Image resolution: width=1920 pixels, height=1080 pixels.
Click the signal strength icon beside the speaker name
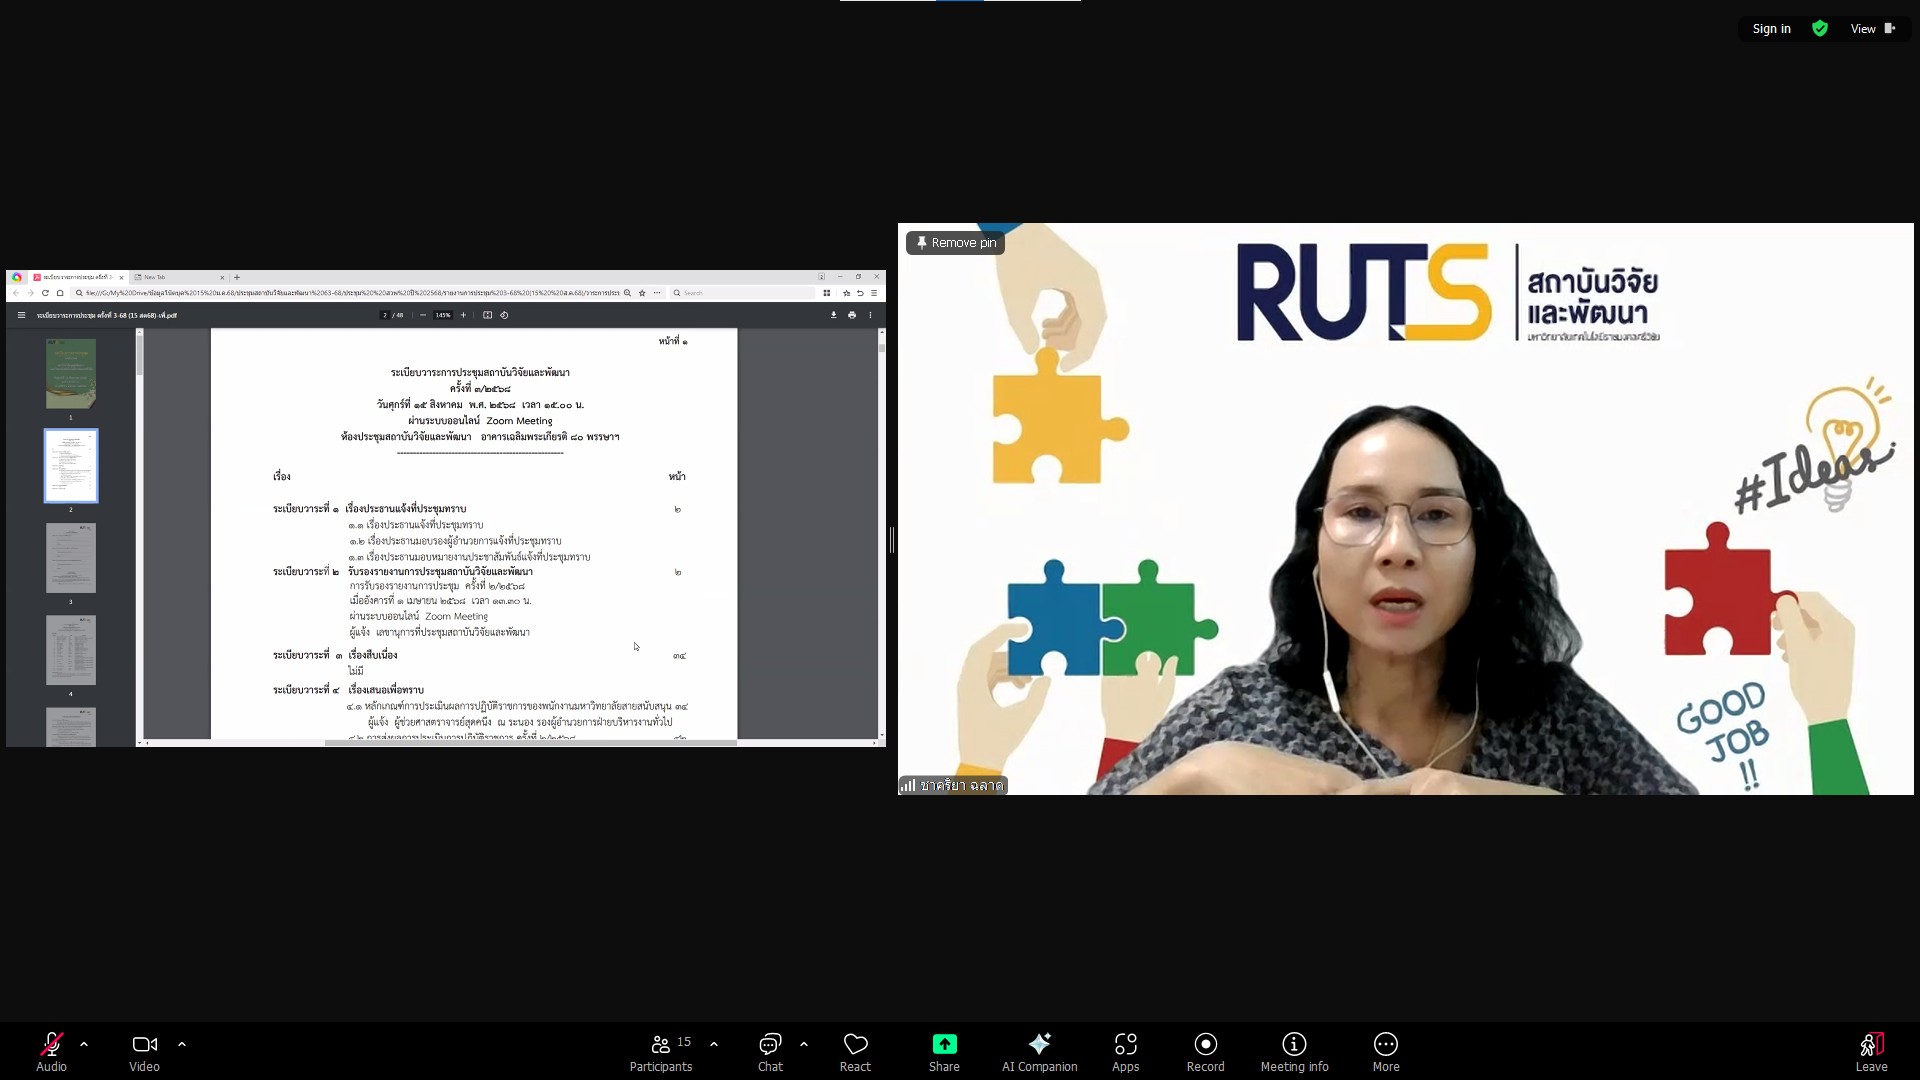coord(907,785)
